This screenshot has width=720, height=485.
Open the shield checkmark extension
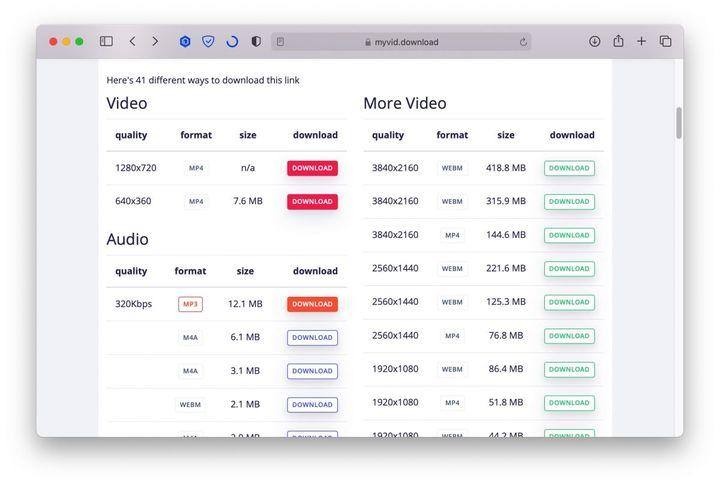pos(208,41)
